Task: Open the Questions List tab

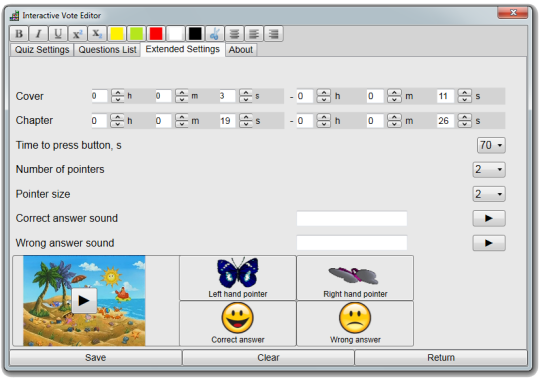Action: pyautogui.click(x=107, y=50)
